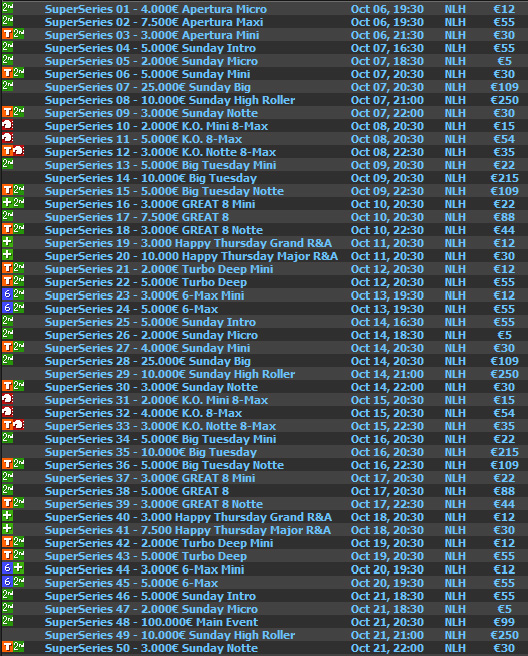Open SuperSeries 32 - 4.000€ K.O. 8-Max
Screen dimensions: 528x656
click(143, 413)
